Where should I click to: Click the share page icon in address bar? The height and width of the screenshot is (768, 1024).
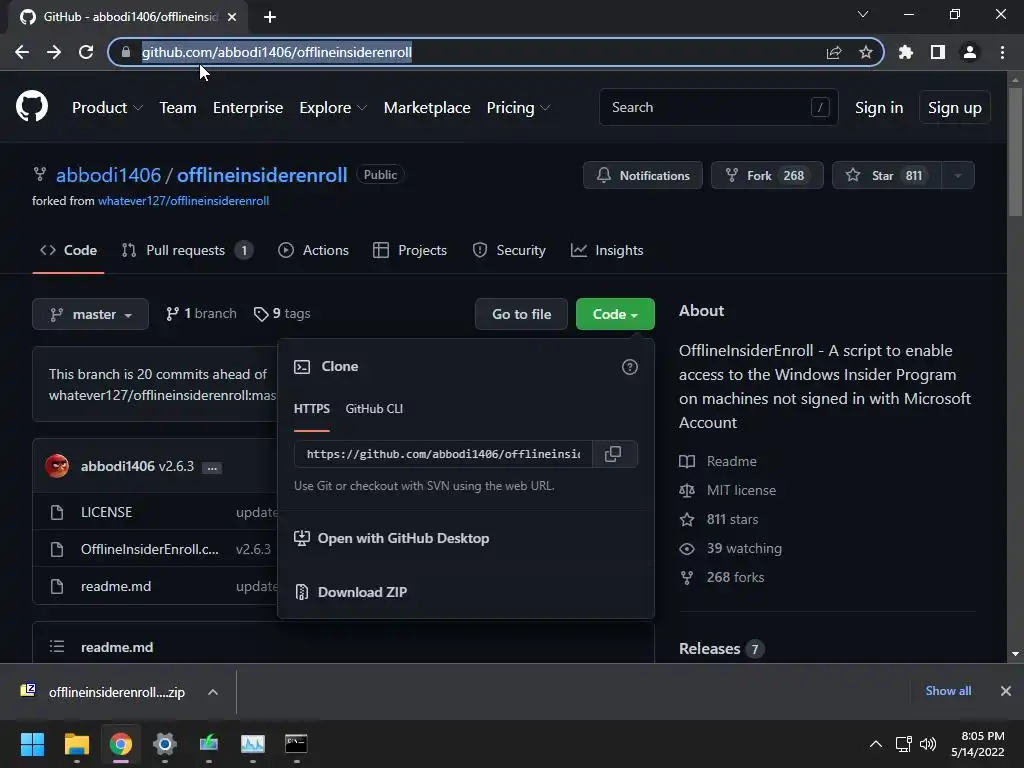click(x=834, y=52)
